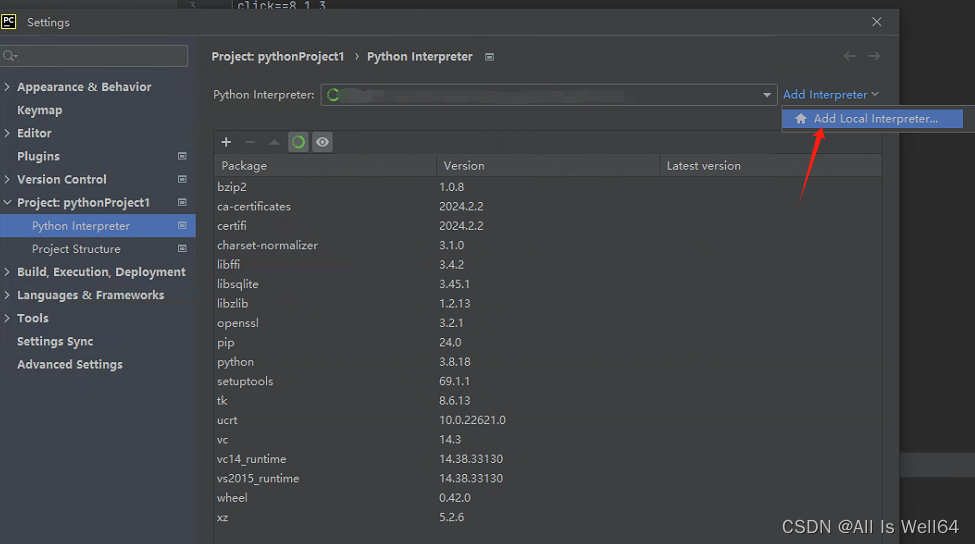
Task: Open the Python Interpreter dropdown arrow
Action: pyautogui.click(x=767, y=95)
